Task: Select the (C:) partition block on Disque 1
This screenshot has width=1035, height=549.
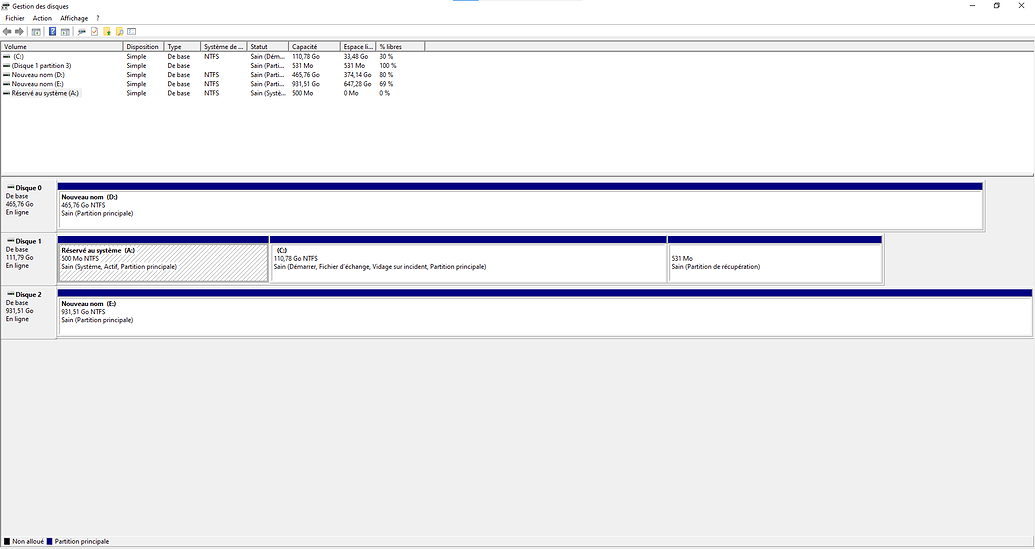Action: (x=468, y=263)
